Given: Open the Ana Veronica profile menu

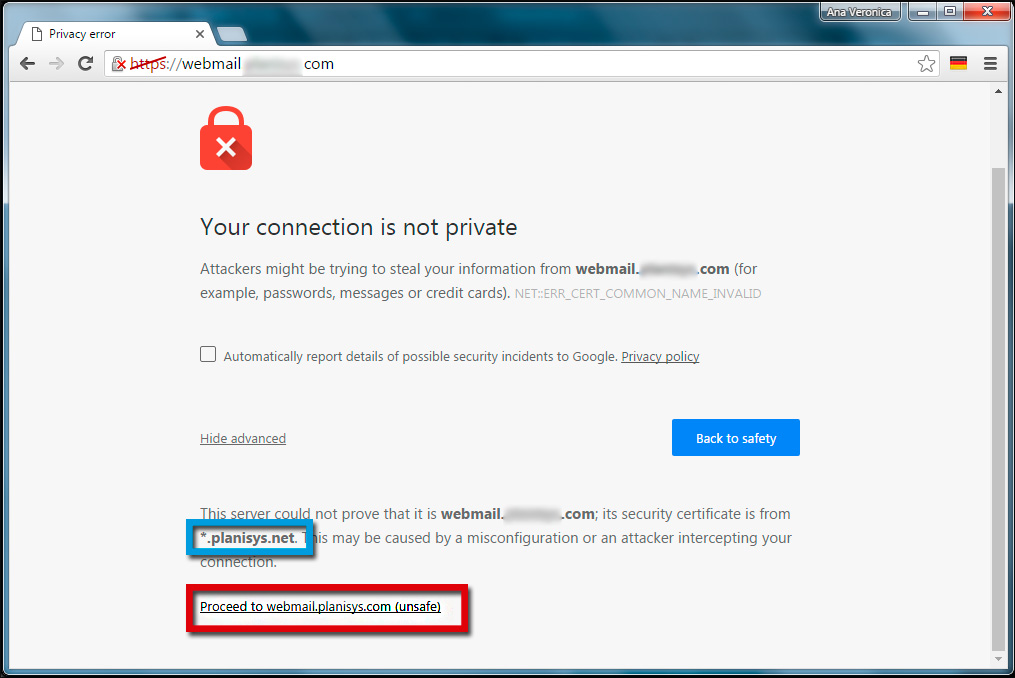Looking at the screenshot, I should [x=859, y=12].
